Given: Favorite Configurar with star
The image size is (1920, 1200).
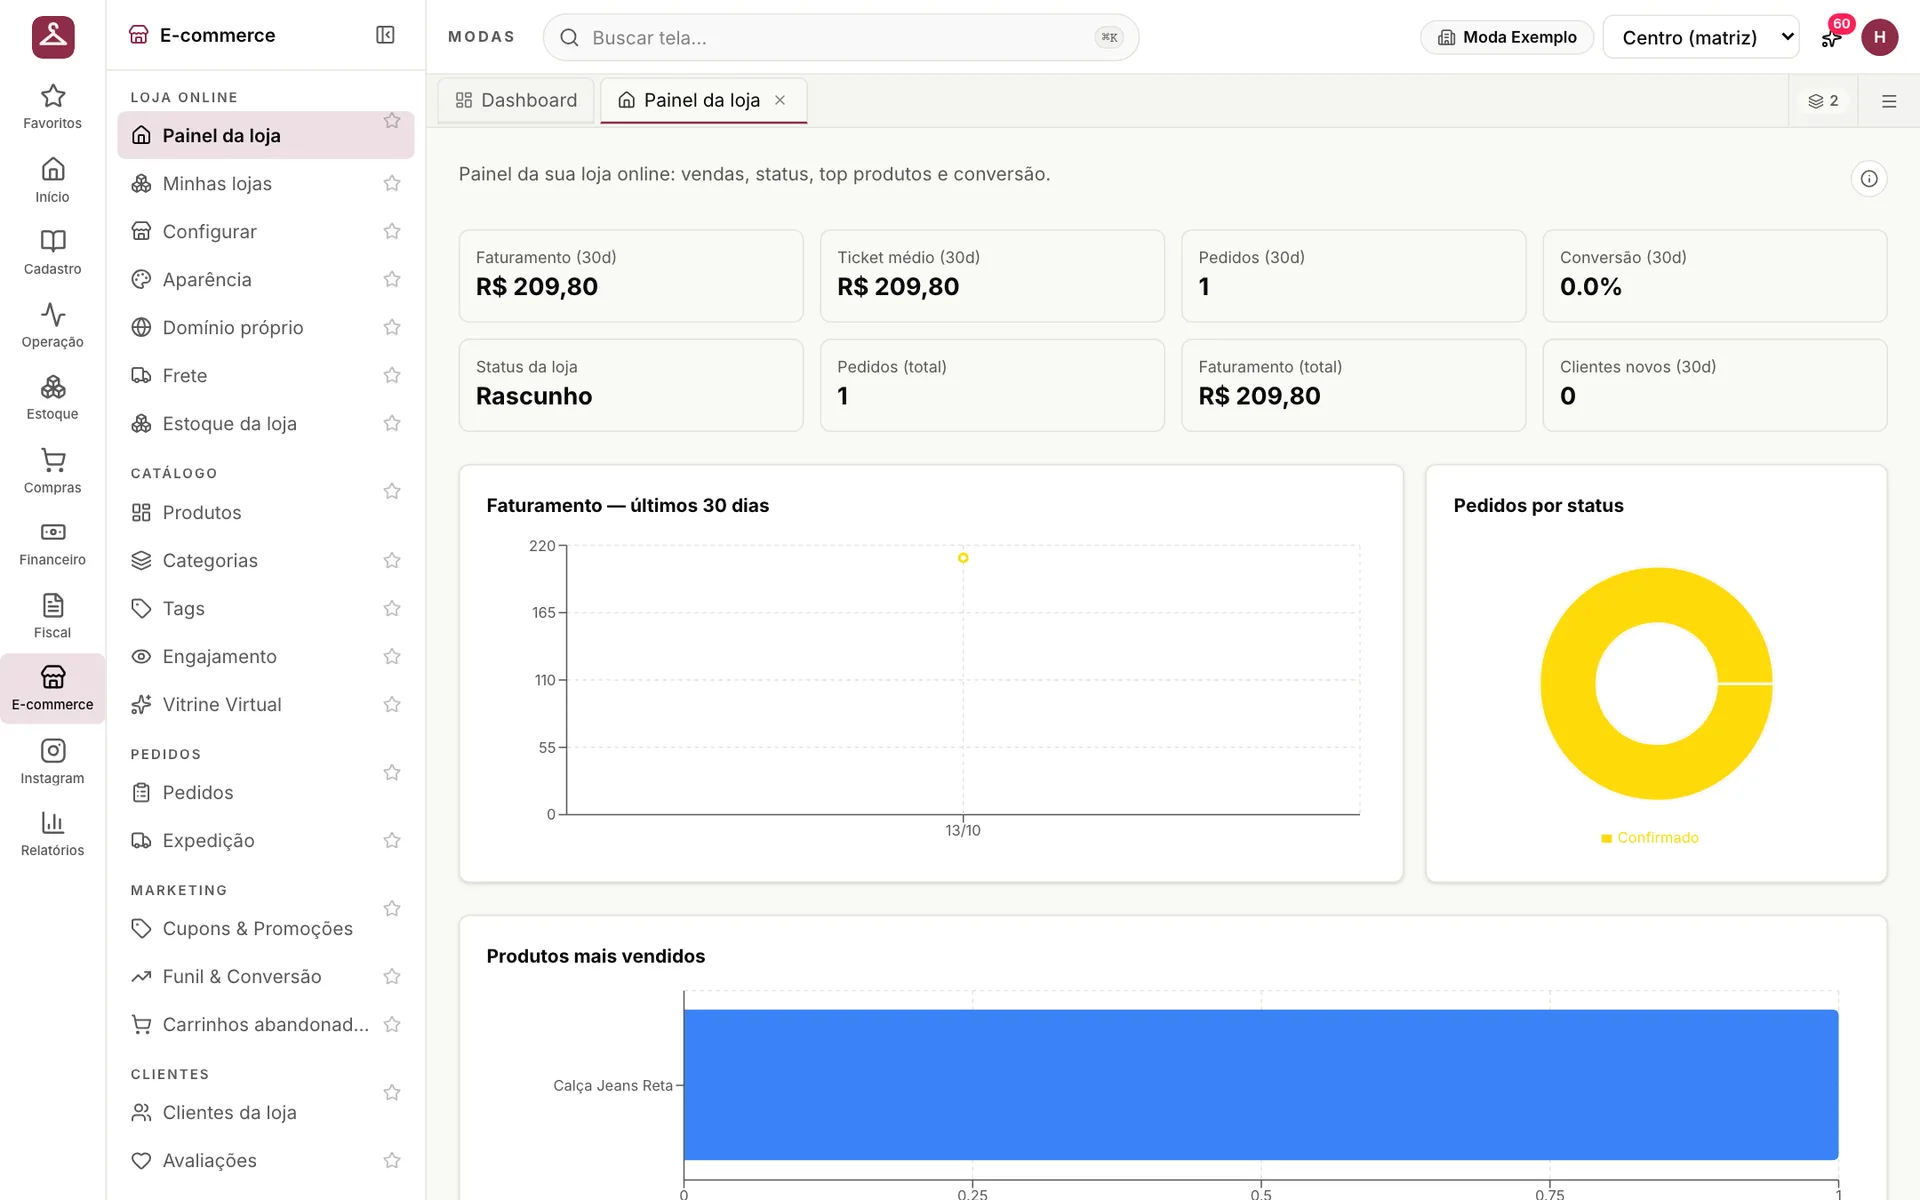Looking at the screenshot, I should point(392,231).
